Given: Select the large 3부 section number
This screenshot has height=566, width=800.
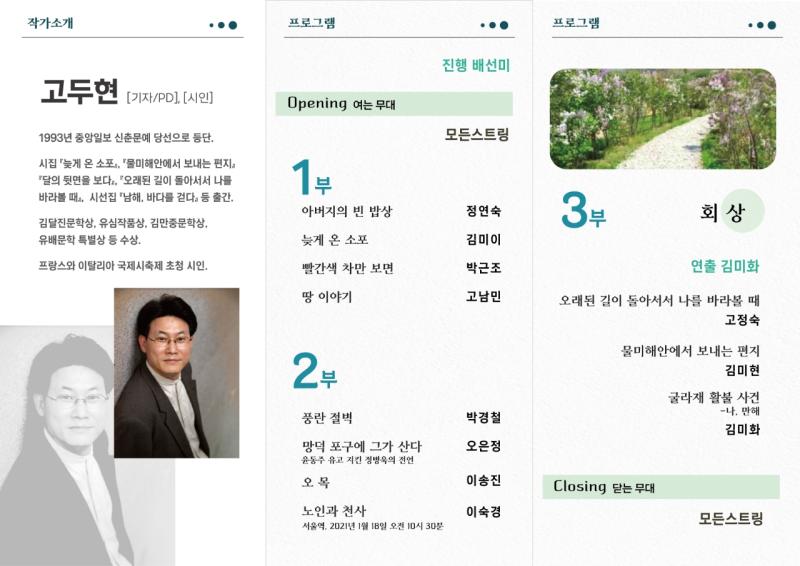Looking at the screenshot, I should 583,212.
